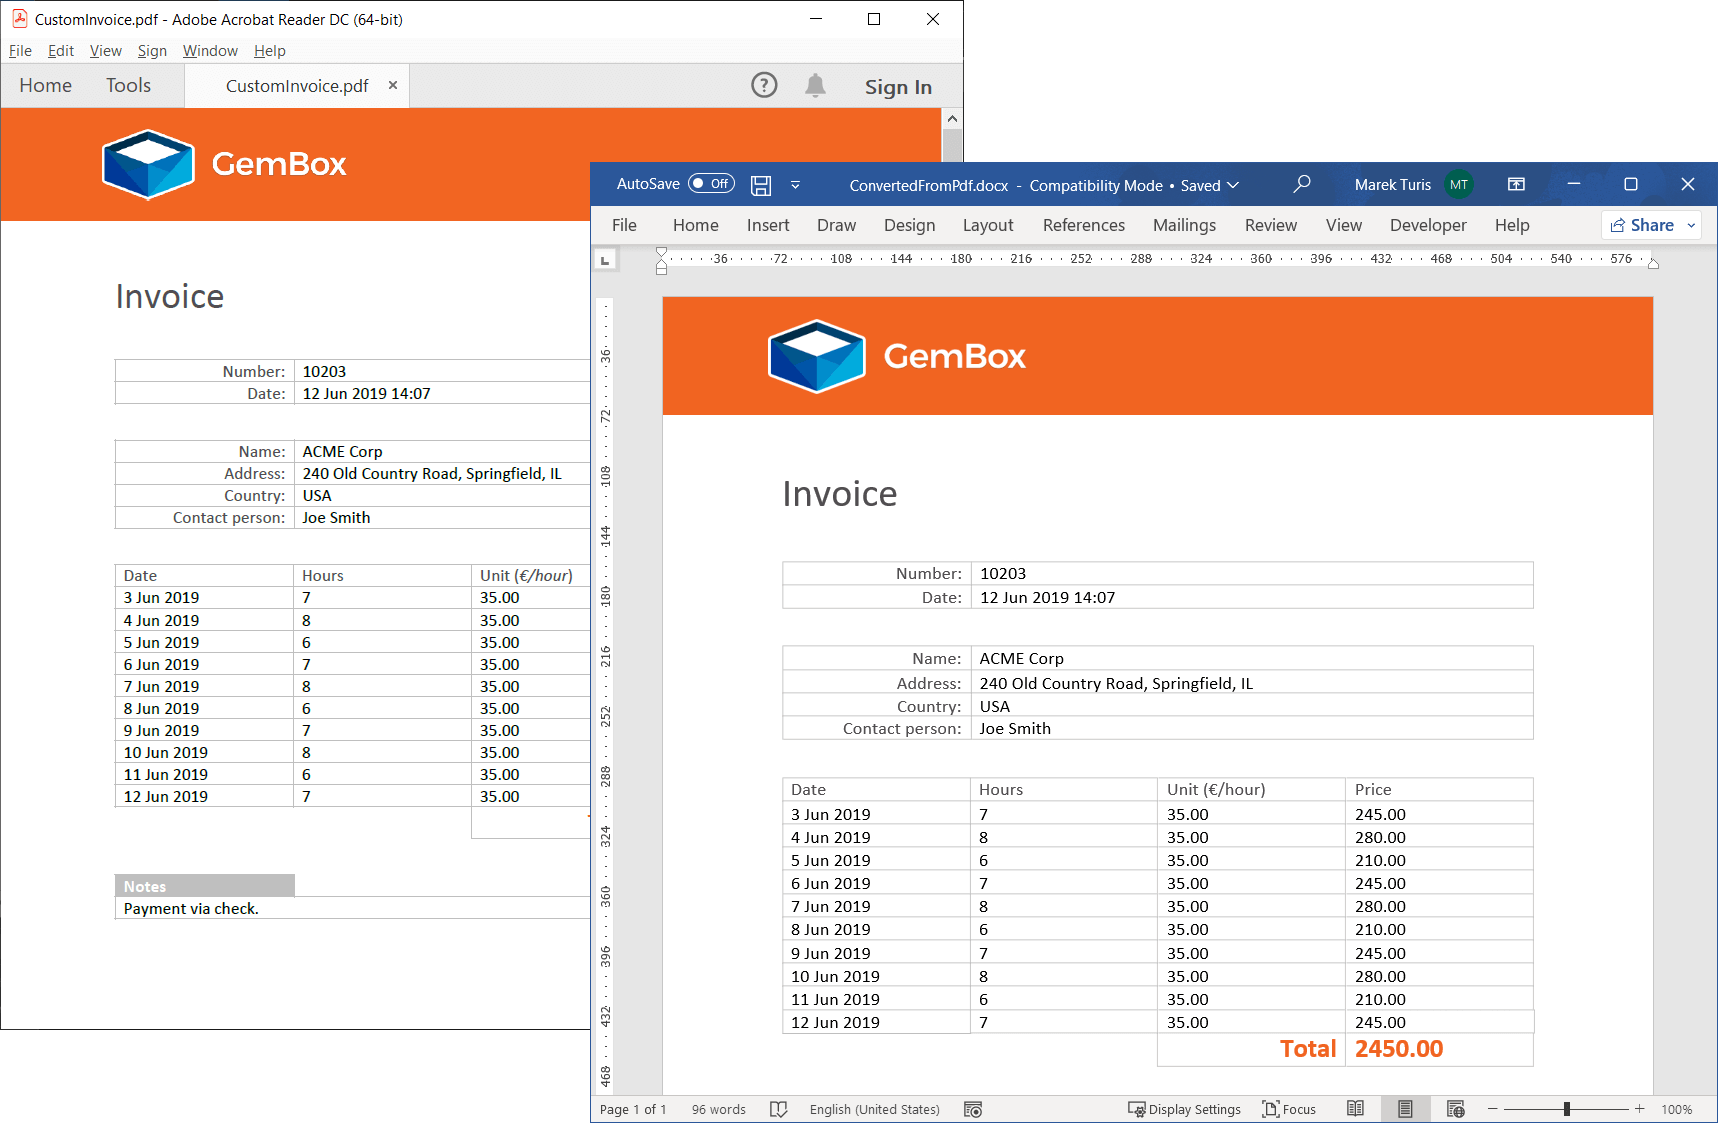Open the References ribbon tab
This screenshot has height=1123, width=1718.
pos(1083,226)
